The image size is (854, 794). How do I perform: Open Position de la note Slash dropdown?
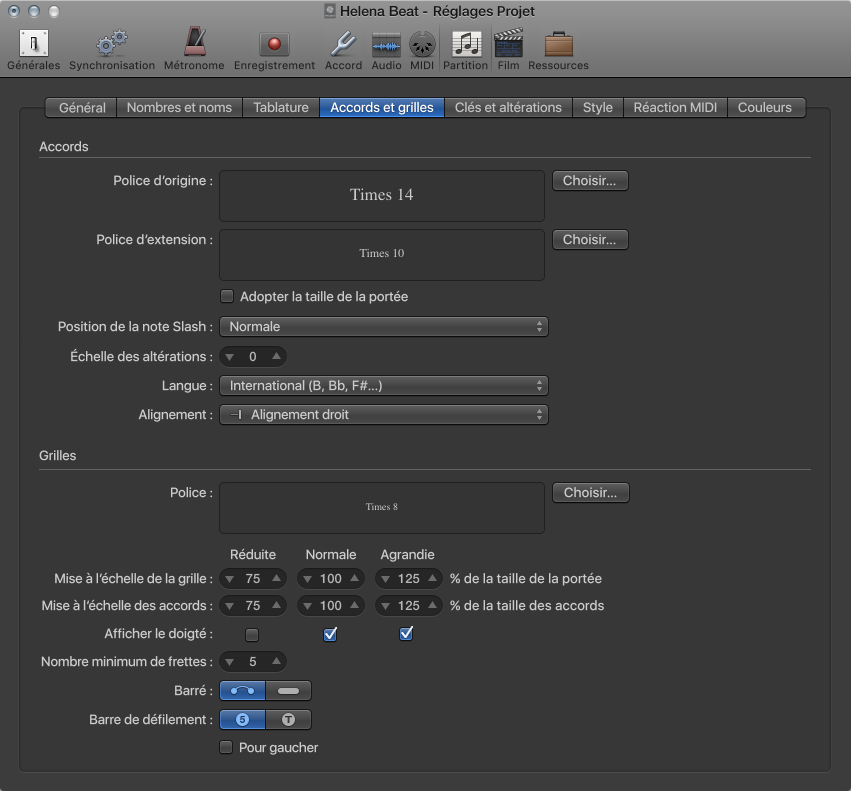click(x=383, y=327)
